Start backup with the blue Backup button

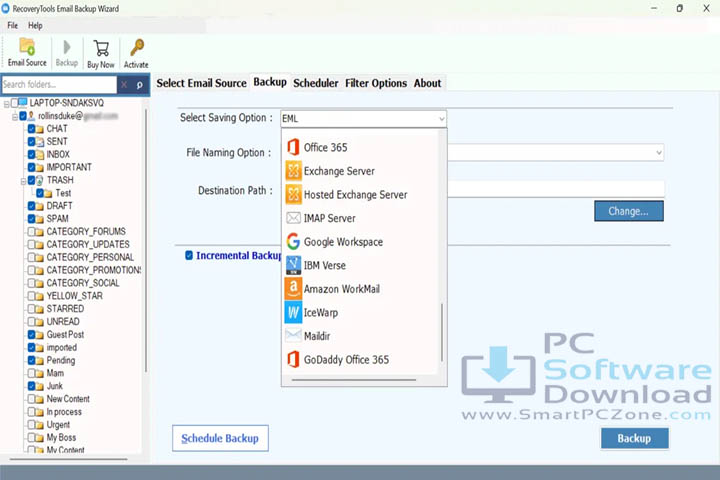click(634, 438)
